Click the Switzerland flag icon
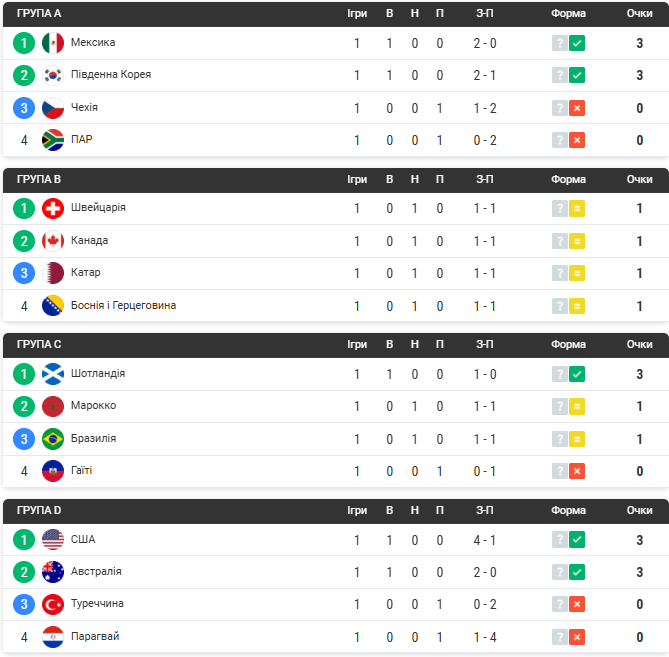 click(x=53, y=209)
